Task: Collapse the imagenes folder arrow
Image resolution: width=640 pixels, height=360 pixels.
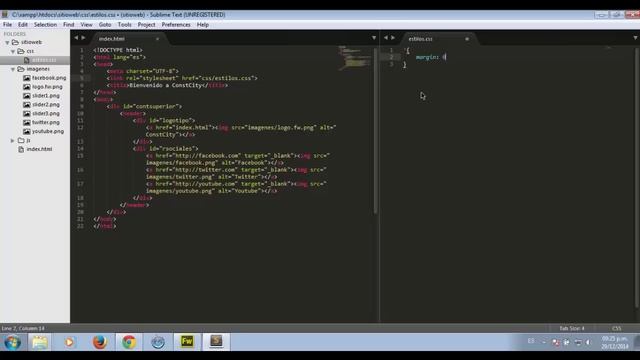Action: 13,69
